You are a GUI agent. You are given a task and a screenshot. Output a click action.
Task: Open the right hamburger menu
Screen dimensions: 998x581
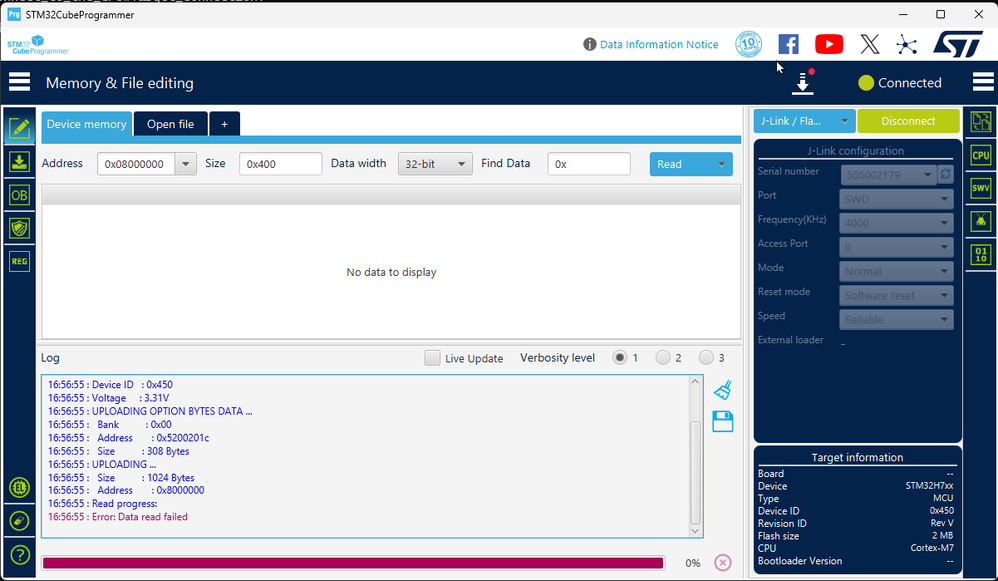click(983, 82)
